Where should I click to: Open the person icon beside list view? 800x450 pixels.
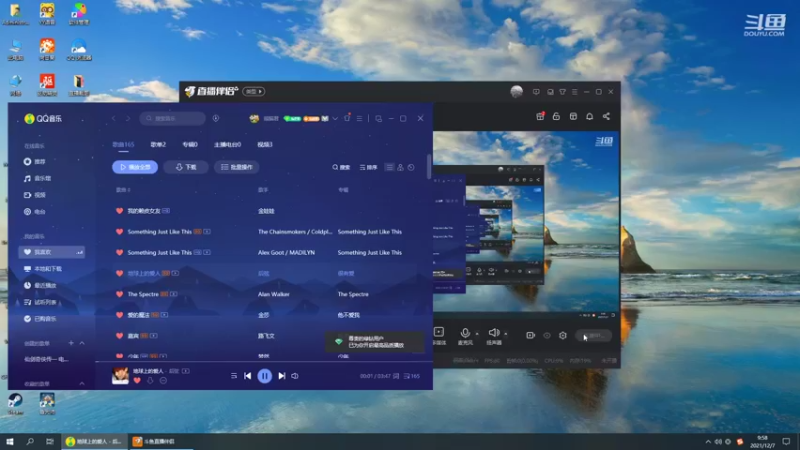[401, 167]
